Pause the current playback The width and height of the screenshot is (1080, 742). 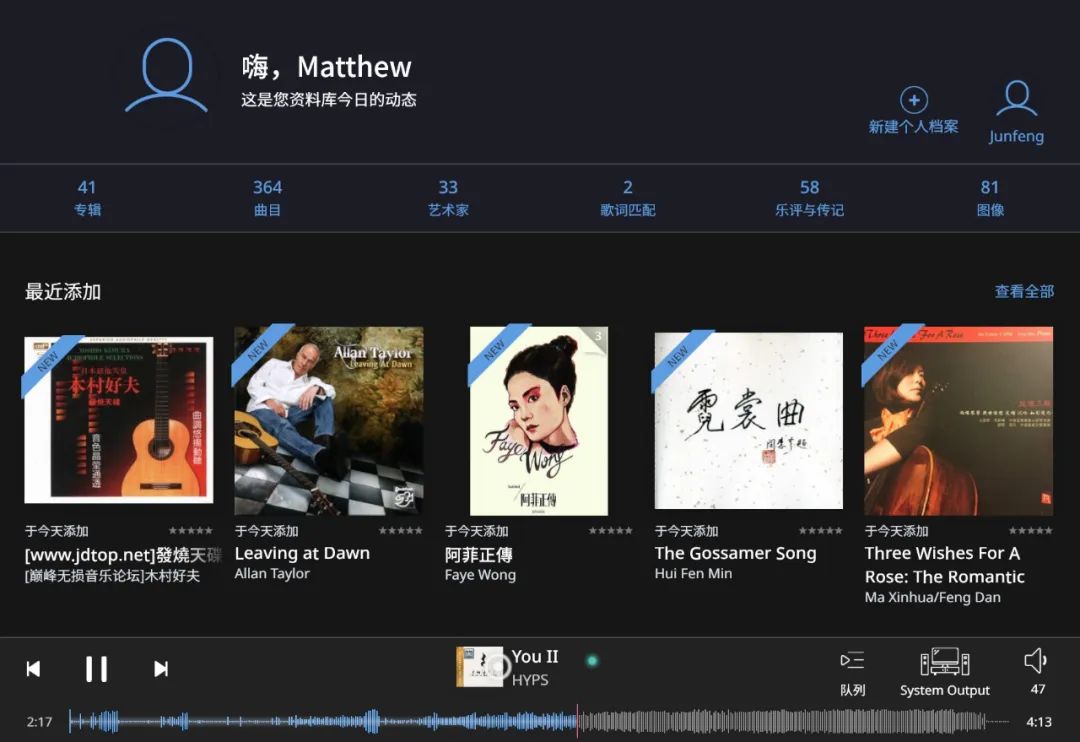coord(96,669)
